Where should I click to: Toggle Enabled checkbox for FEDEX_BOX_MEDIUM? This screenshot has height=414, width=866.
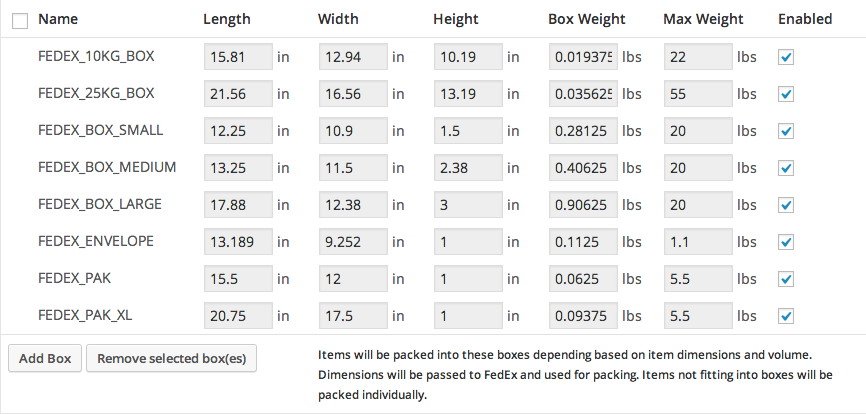point(786,168)
